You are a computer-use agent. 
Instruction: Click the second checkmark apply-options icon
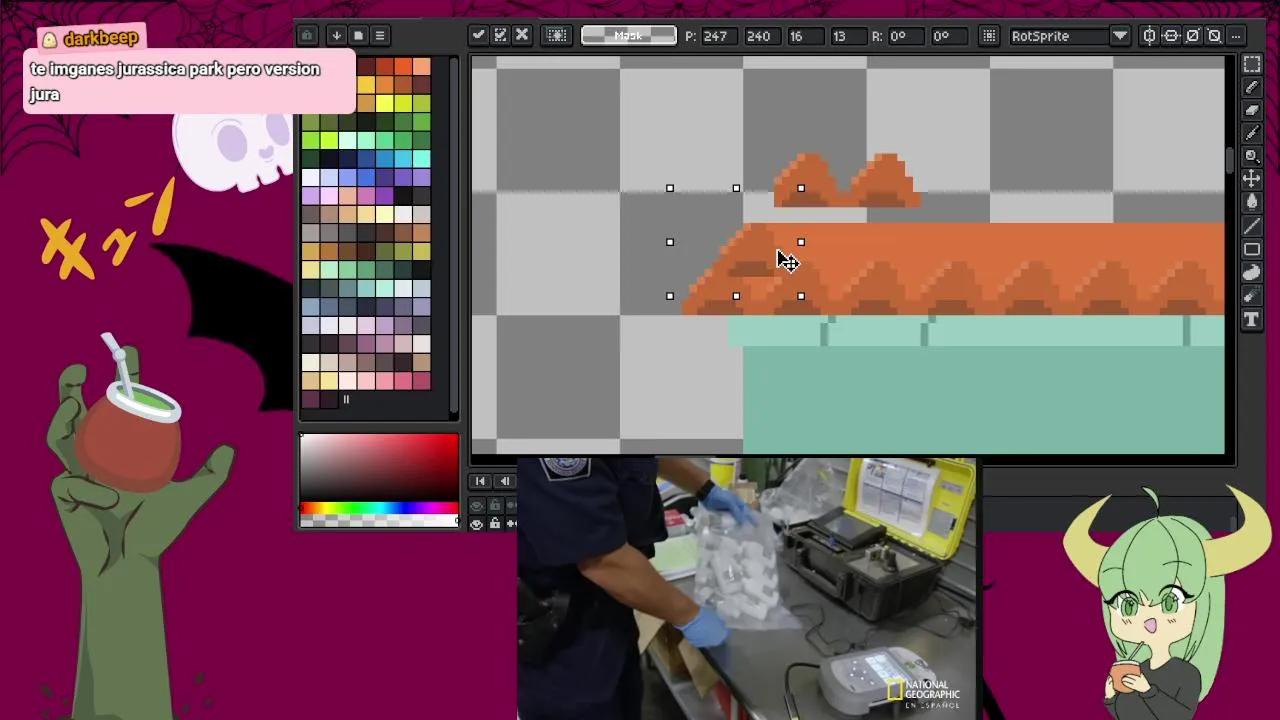pos(500,36)
